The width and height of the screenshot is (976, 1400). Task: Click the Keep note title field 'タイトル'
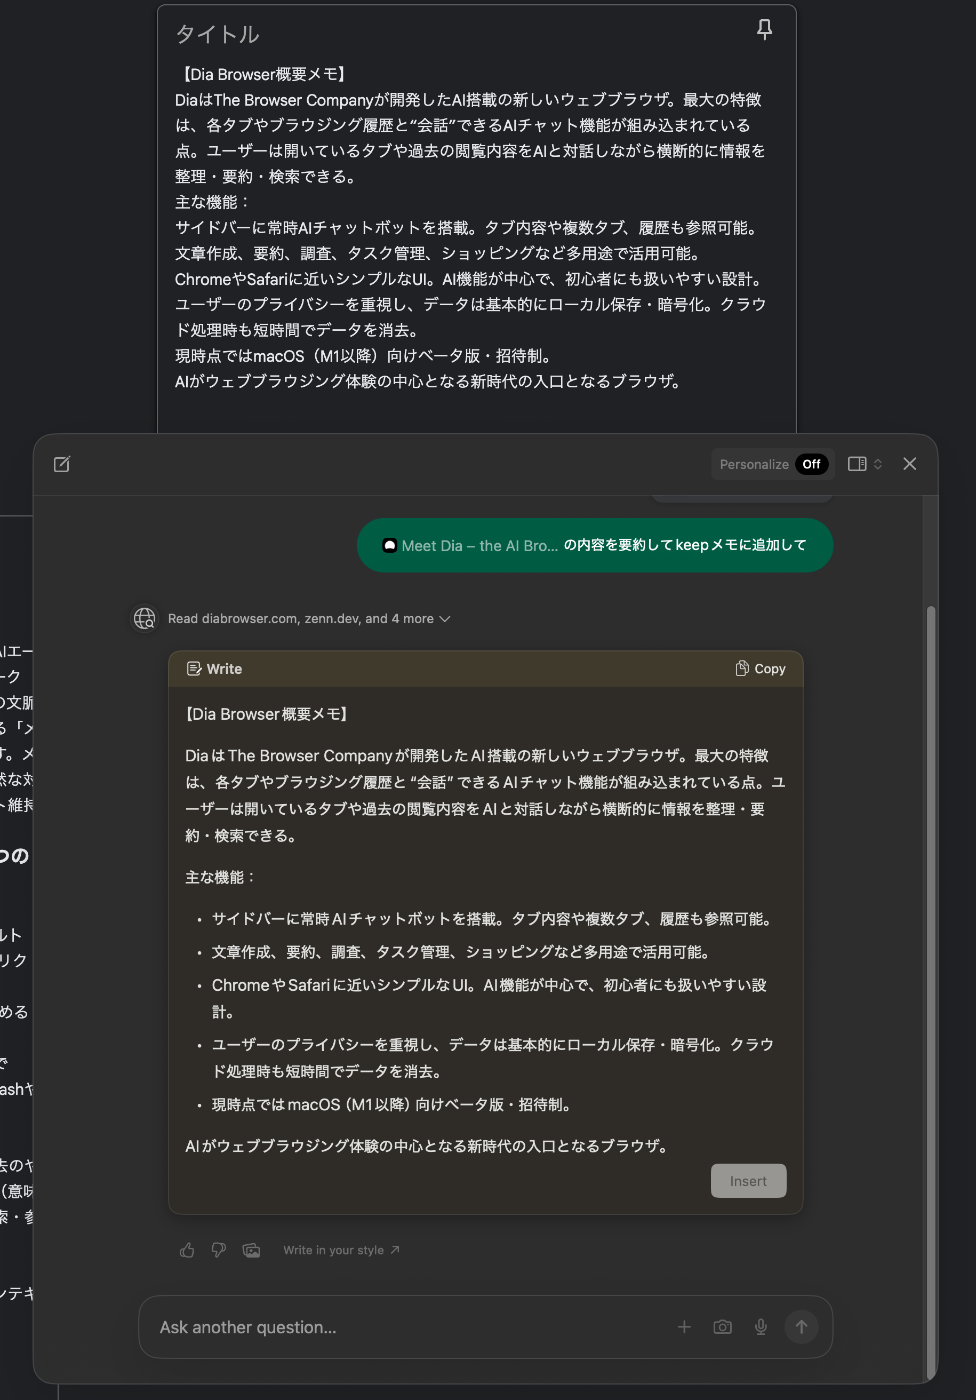tap(217, 34)
